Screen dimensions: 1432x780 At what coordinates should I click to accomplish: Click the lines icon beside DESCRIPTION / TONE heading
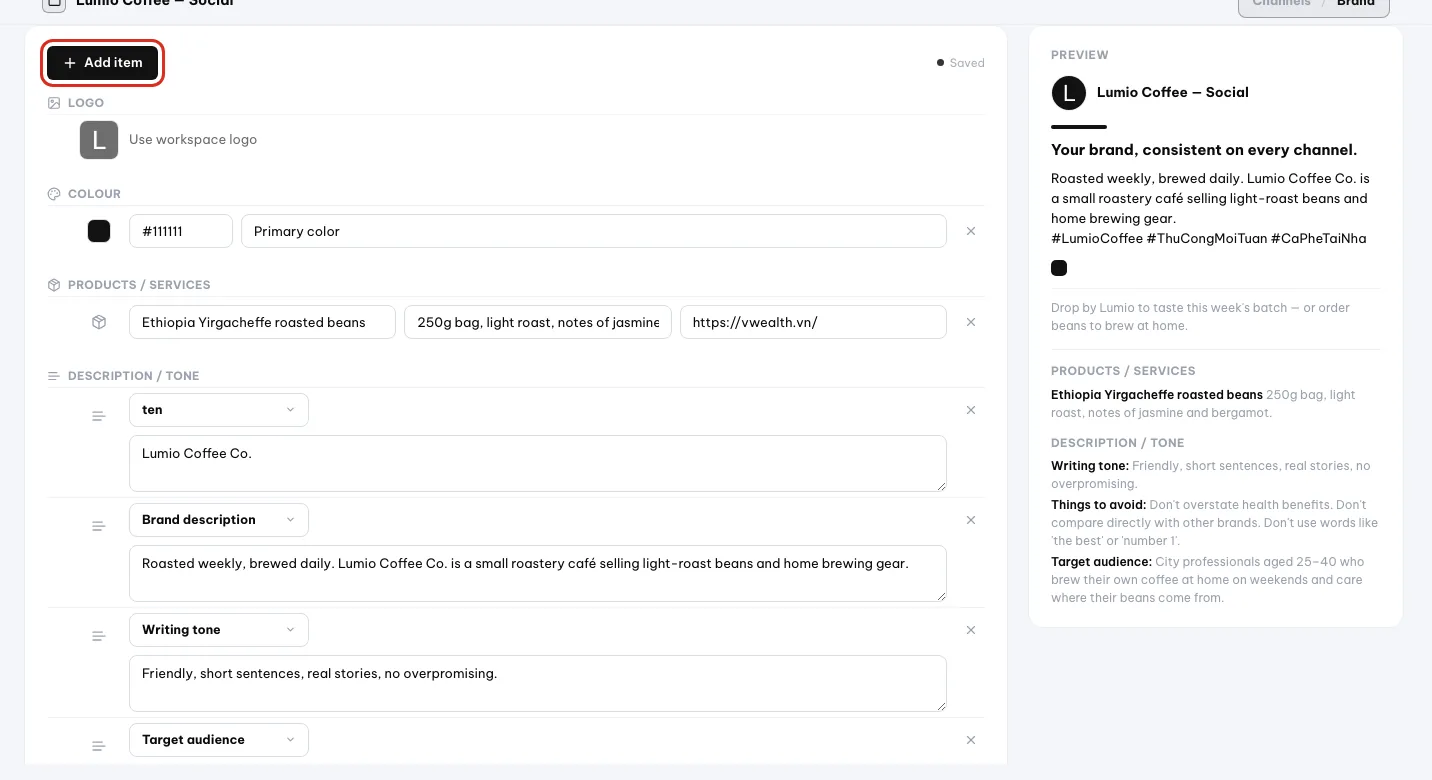pyautogui.click(x=54, y=376)
